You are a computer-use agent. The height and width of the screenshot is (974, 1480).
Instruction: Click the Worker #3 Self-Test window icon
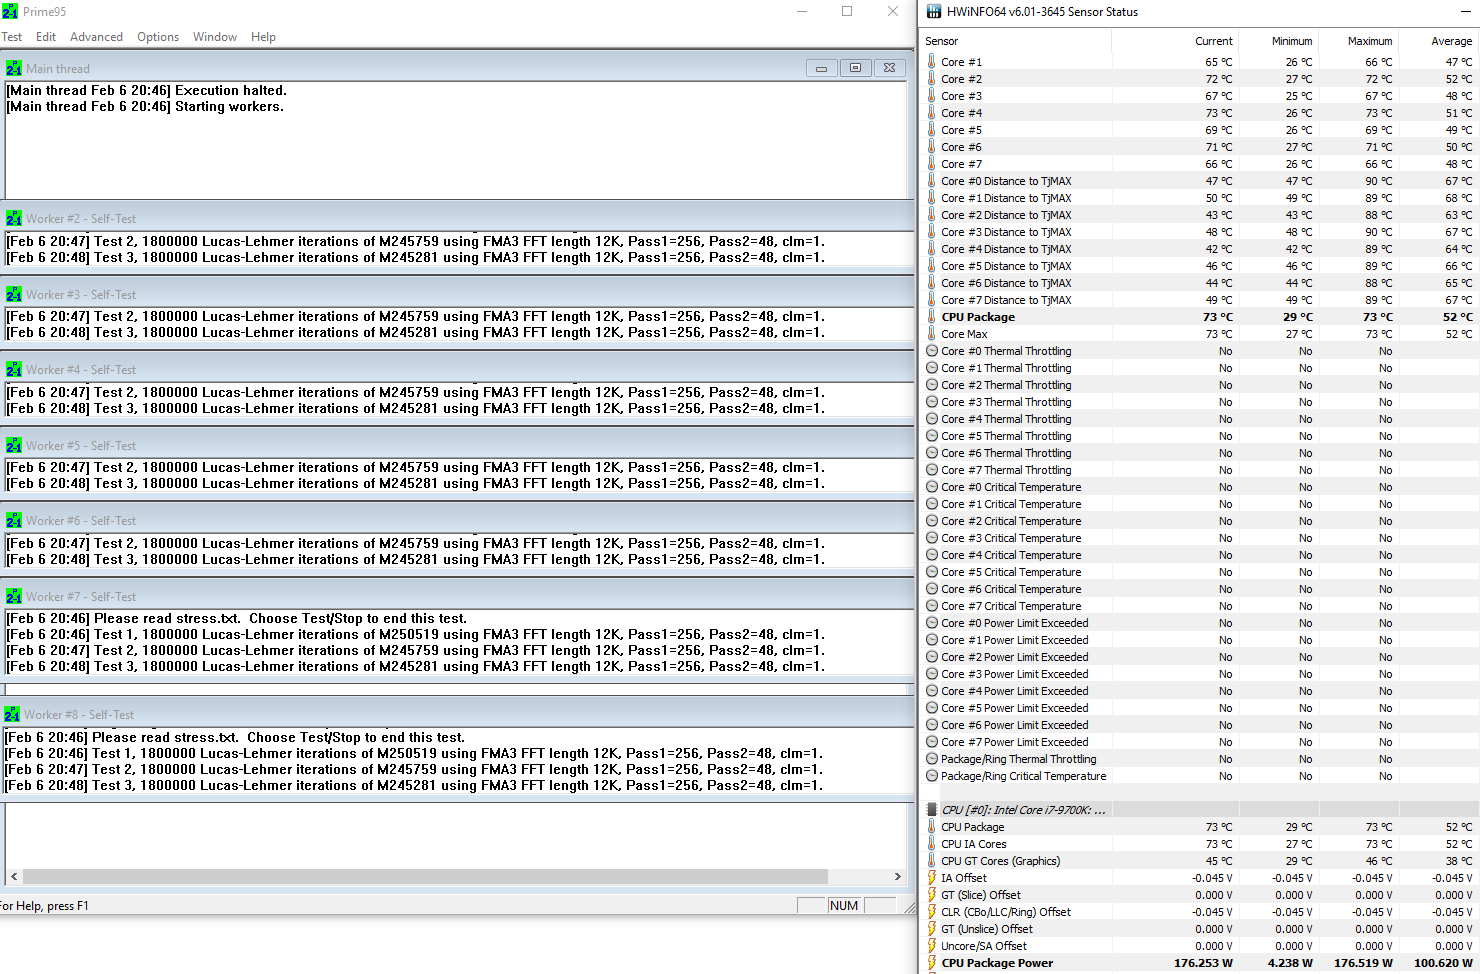pyautogui.click(x=14, y=294)
